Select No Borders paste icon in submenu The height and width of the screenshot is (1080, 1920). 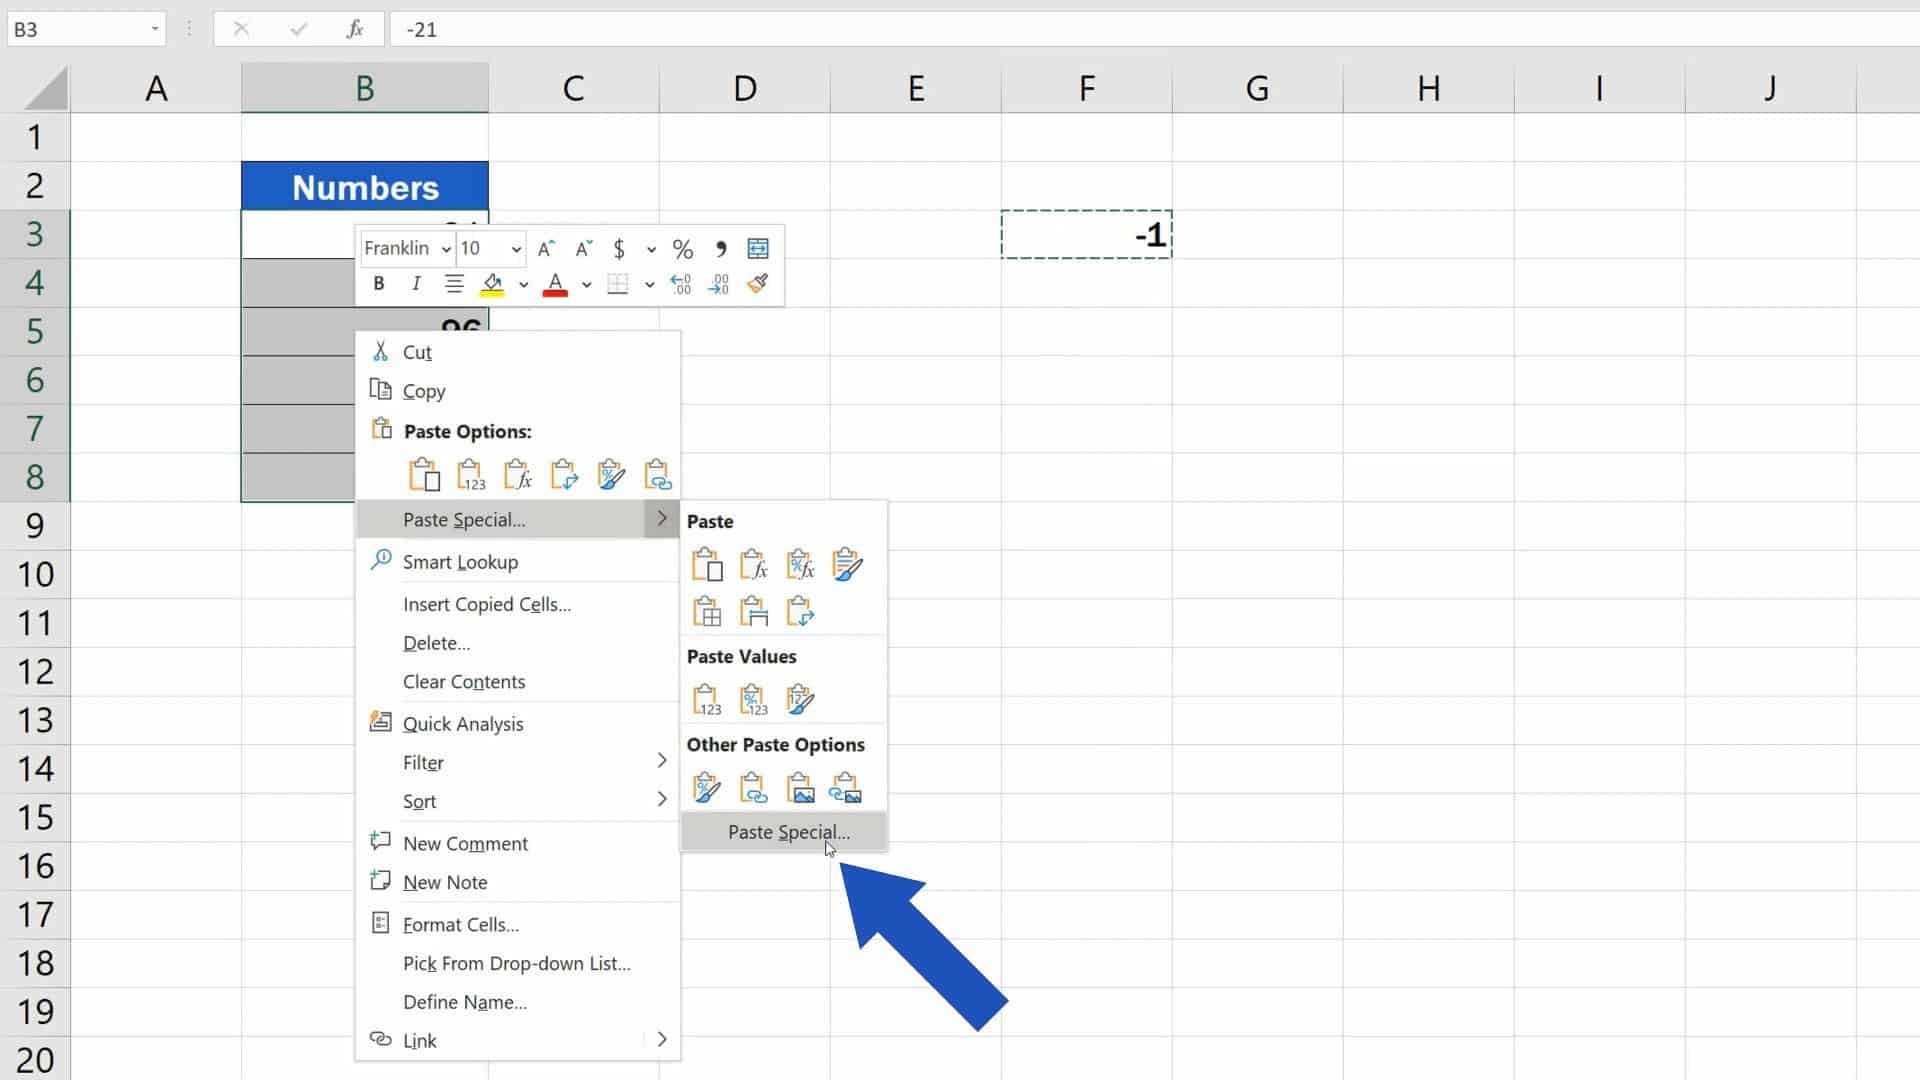(707, 611)
